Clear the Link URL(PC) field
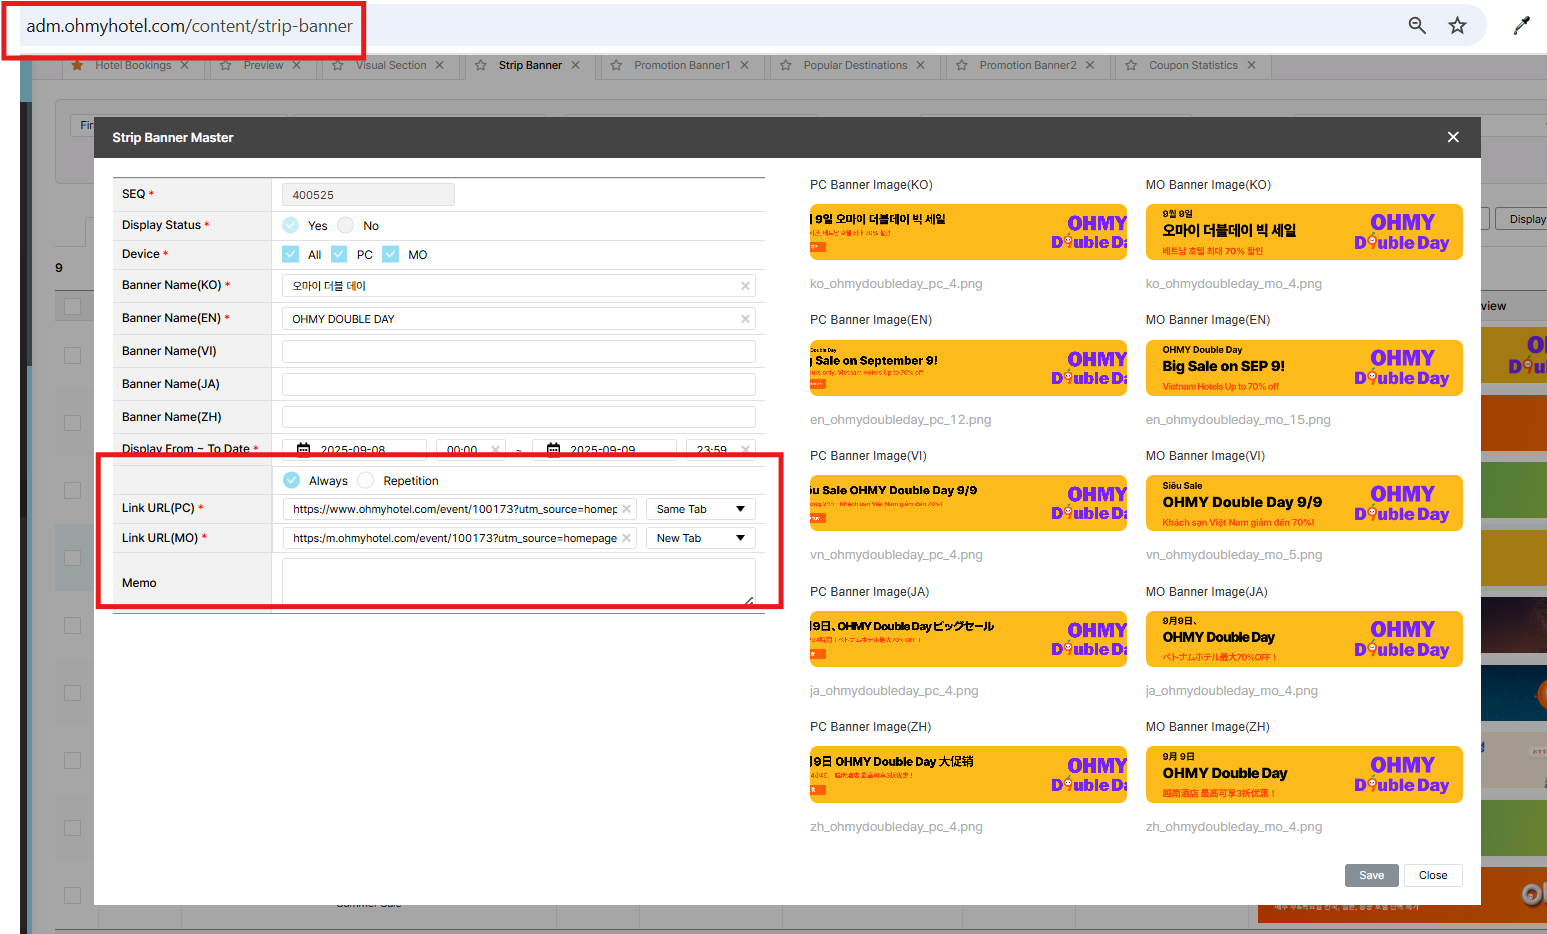This screenshot has height=934, width=1547. [x=627, y=509]
